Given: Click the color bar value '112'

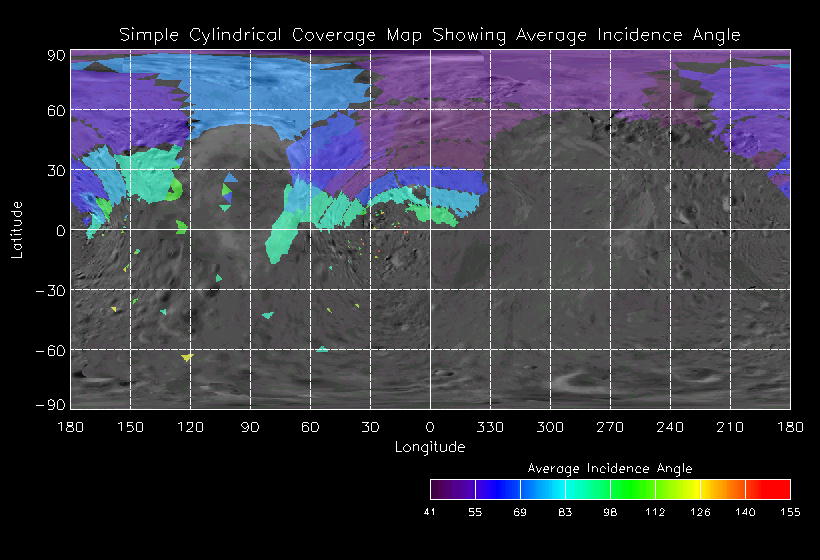Looking at the screenshot, I should pos(655,512).
